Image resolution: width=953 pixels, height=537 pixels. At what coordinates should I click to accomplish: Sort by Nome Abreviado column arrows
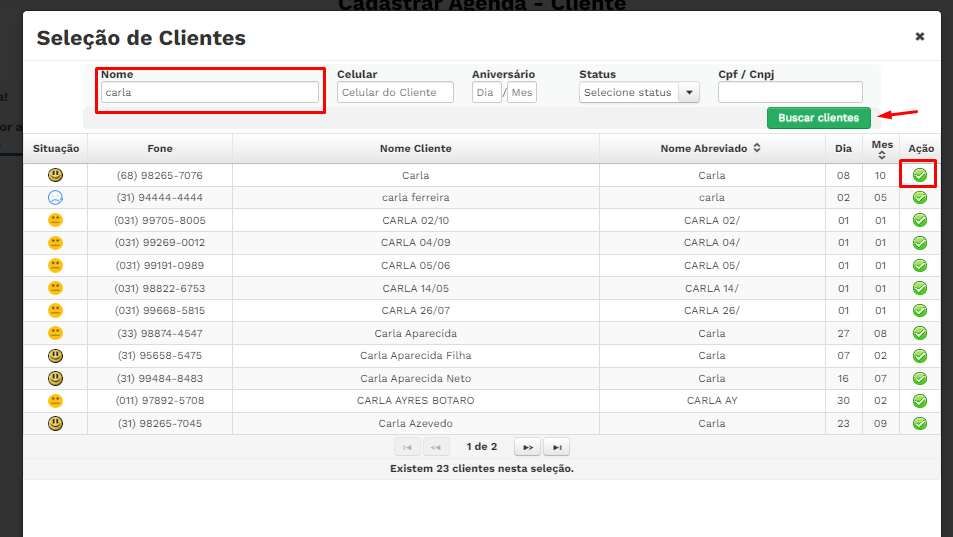click(757, 148)
